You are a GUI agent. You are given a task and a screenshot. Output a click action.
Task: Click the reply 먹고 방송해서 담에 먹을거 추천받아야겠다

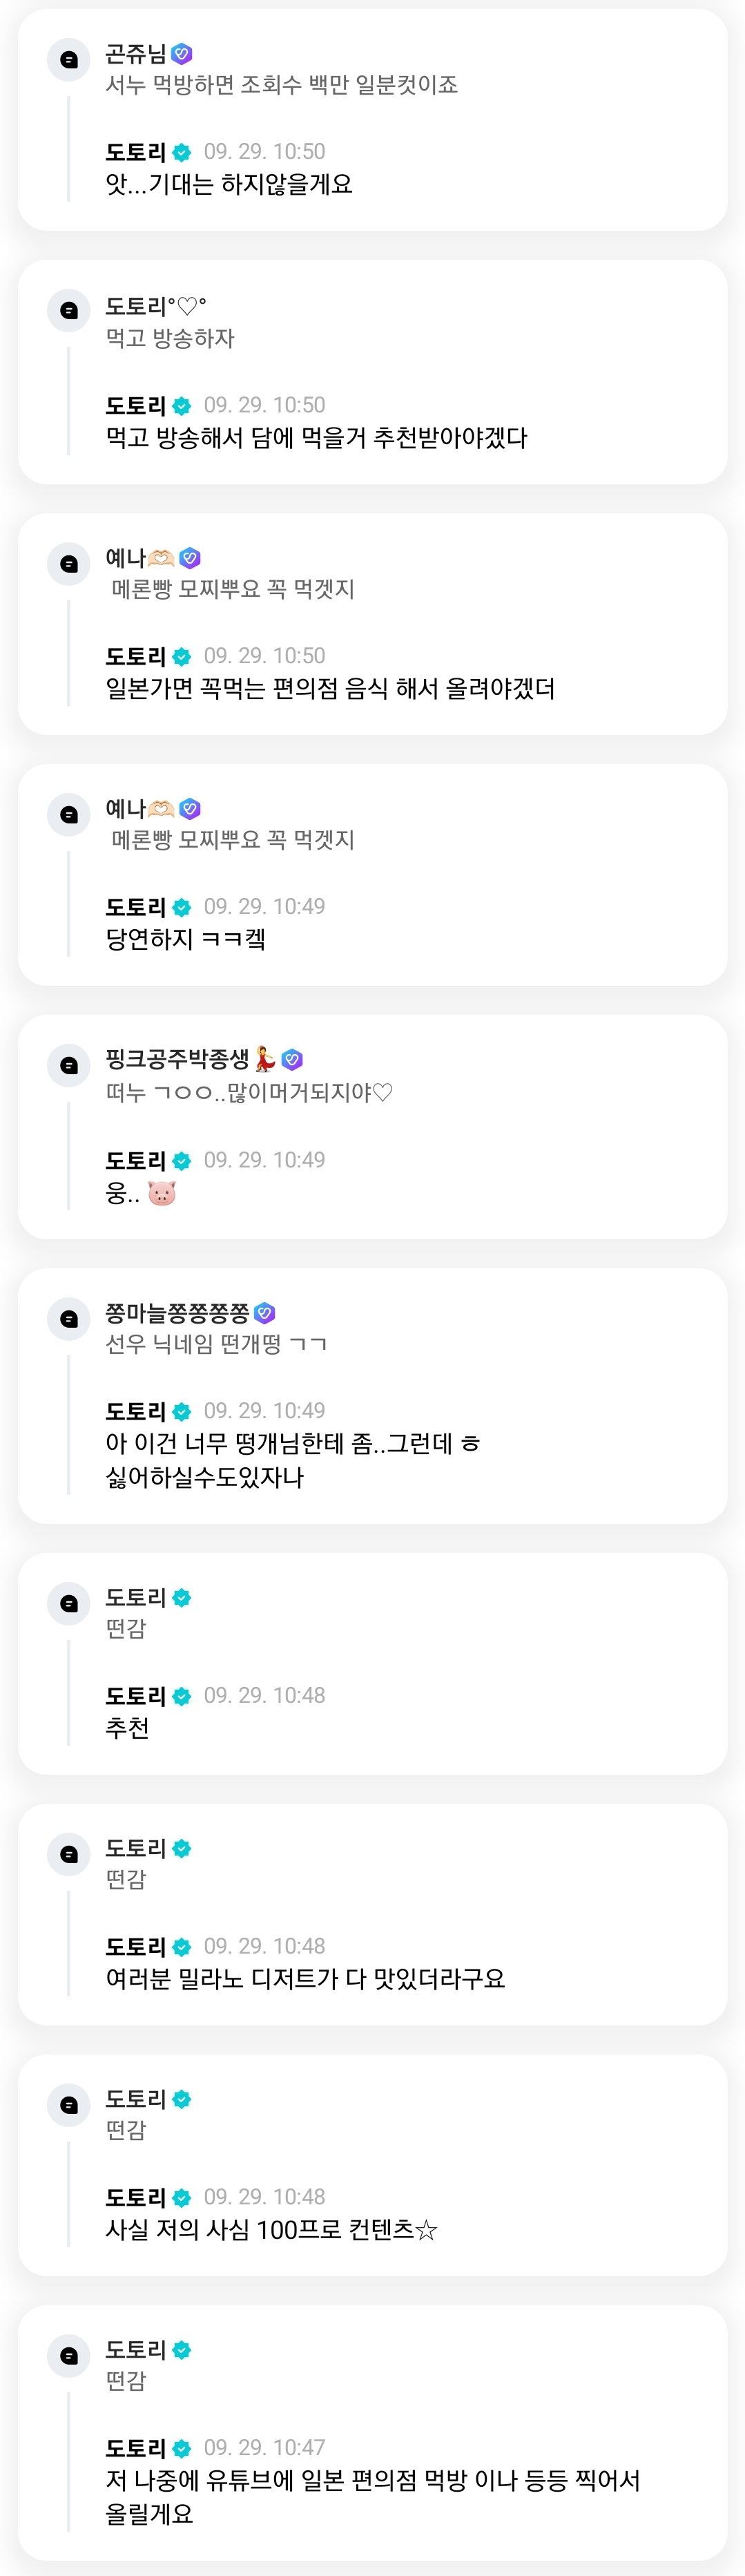pyautogui.click(x=316, y=438)
